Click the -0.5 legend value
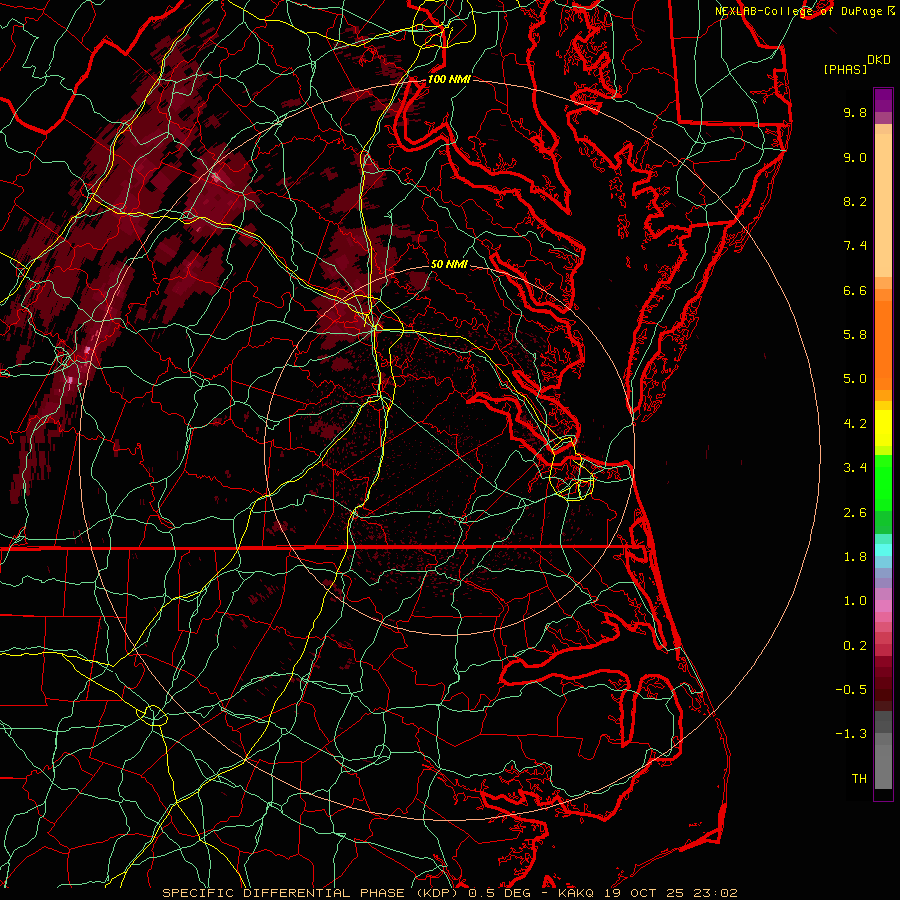Screen dimensions: 900x900 pos(851,690)
